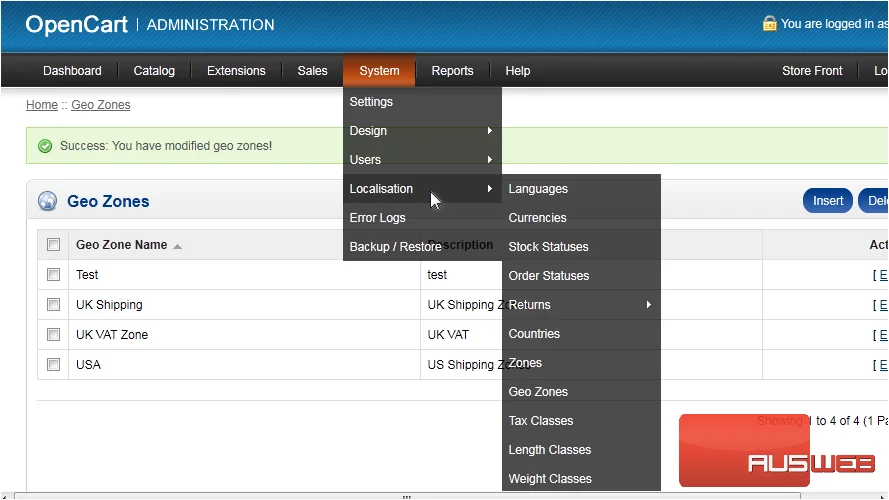889x500 pixels.
Task: Toggle the select-all checkbox in table header
Action: pos(53,245)
